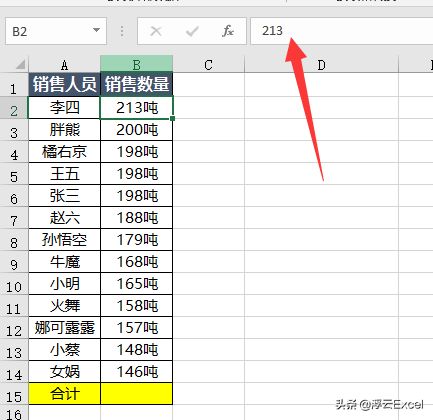Select row 13 header
Viewport: 433px width, 420px height.
[x=14, y=350]
